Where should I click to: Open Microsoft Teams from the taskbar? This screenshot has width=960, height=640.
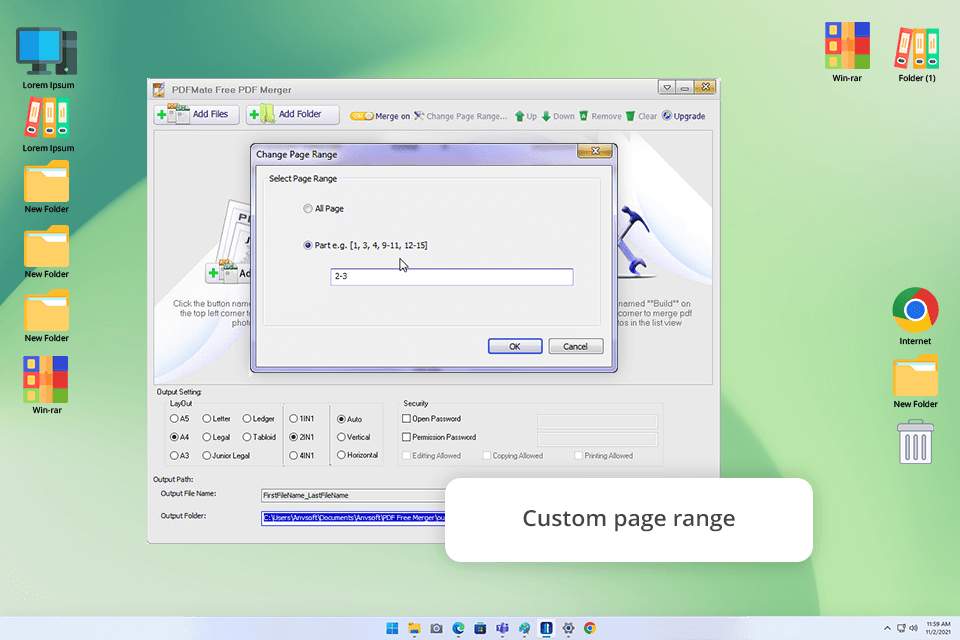[503, 628]
